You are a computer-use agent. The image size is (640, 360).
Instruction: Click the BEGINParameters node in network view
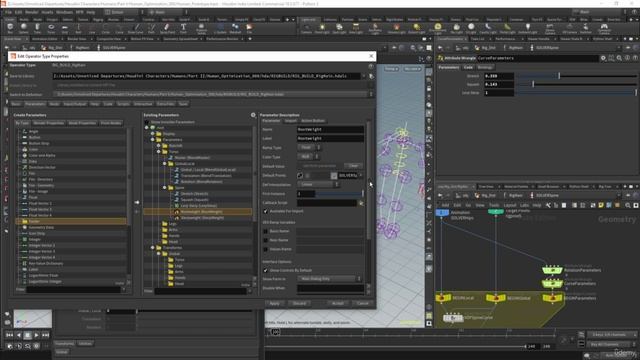pyautogui.click(x=552, y=298)
